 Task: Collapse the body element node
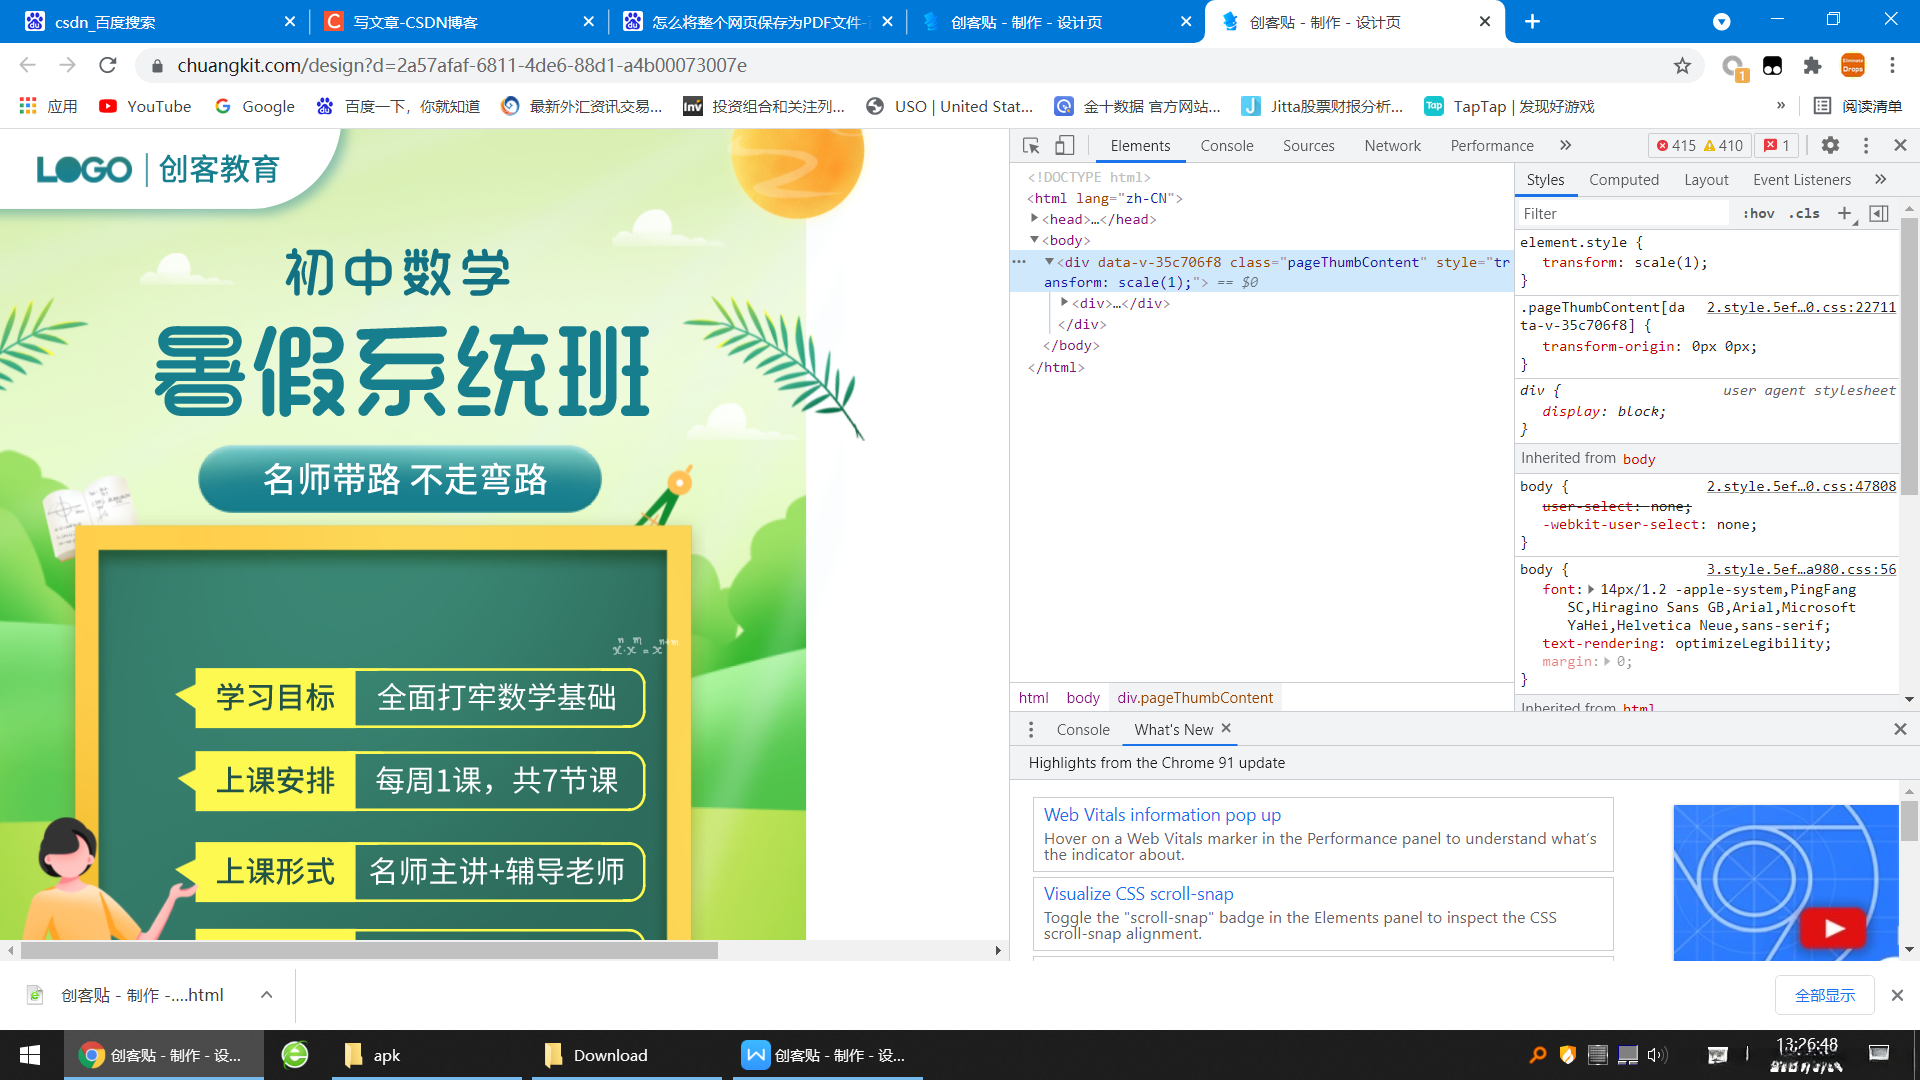click(1035, 240)
